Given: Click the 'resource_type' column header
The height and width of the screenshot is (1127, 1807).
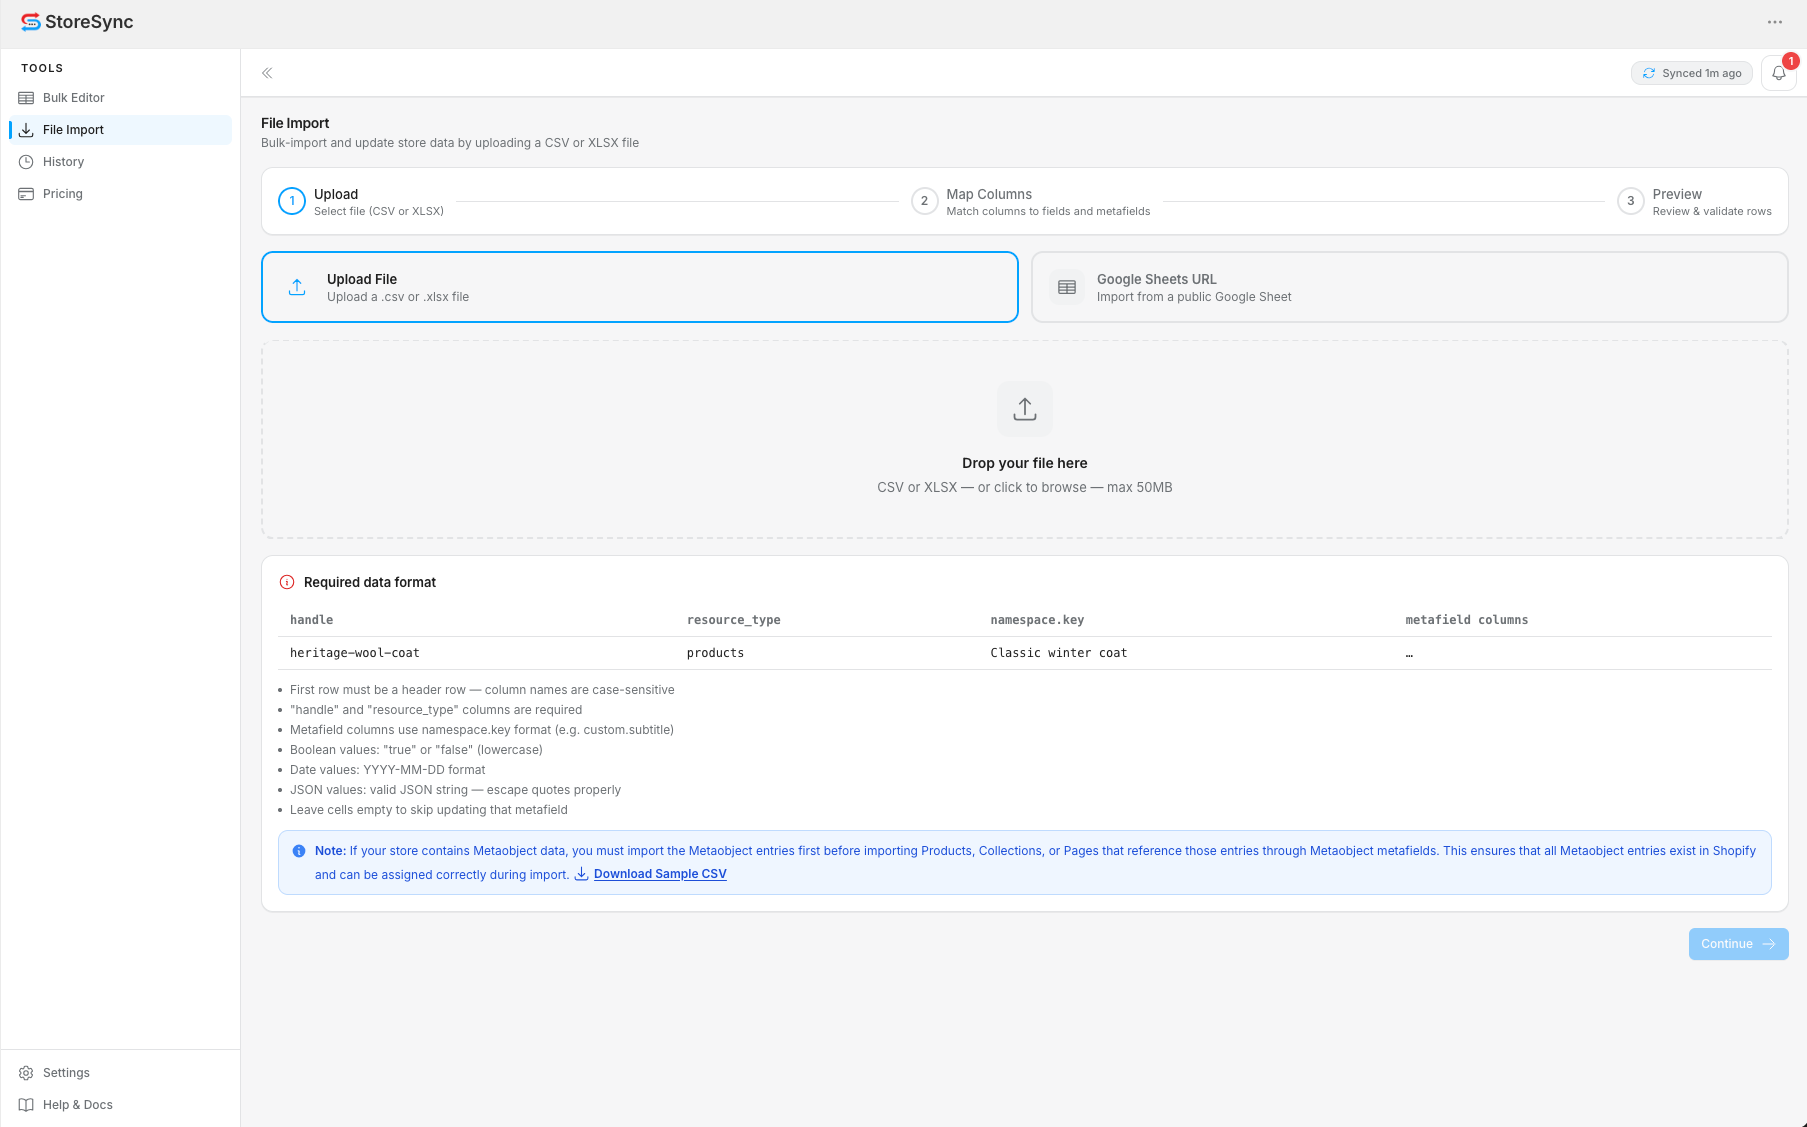Looking at the screenshot, I should click(x=734, y=620).
